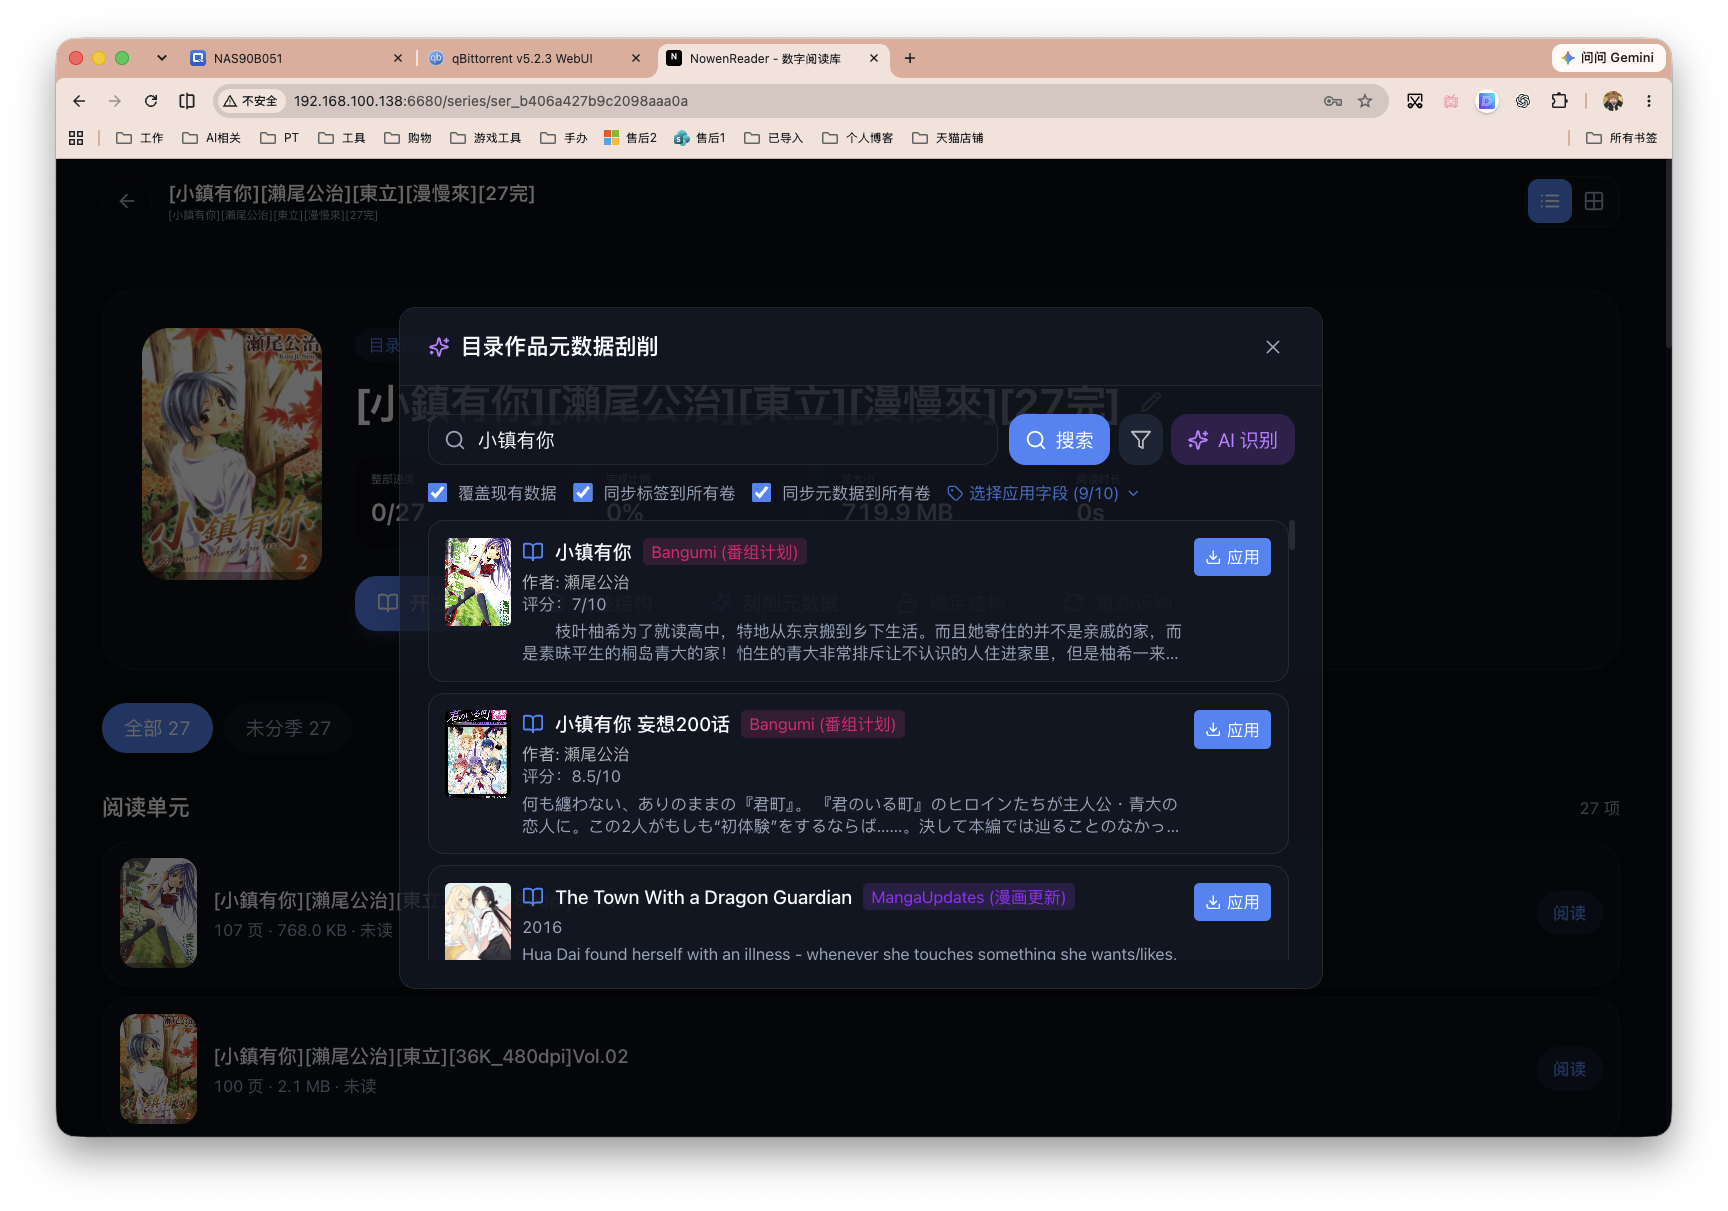Open the 工作 bookmark folder
The image size is (1728, 1211).
(140, 138)
